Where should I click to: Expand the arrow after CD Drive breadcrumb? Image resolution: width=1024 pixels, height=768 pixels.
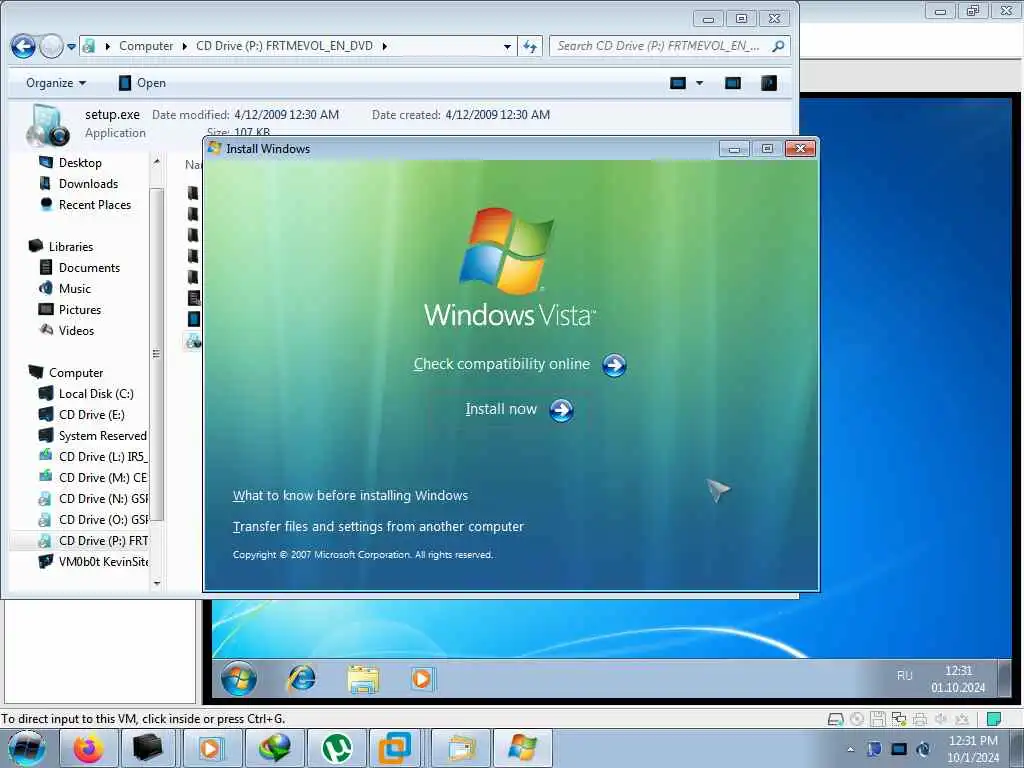(x=385, y=46)
